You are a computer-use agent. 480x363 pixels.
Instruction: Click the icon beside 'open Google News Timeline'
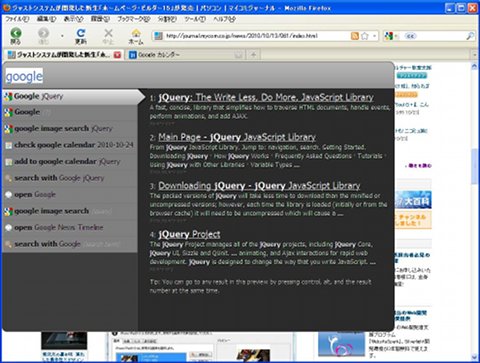click(8, 228)
